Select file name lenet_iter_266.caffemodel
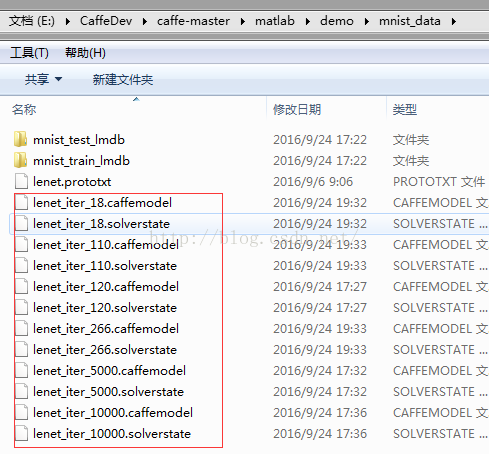Screen dimensions: 489x454 pos(106,329)
